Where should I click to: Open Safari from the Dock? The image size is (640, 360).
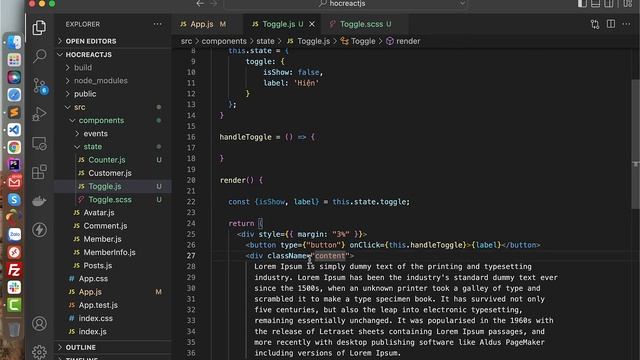pos(14,95)
